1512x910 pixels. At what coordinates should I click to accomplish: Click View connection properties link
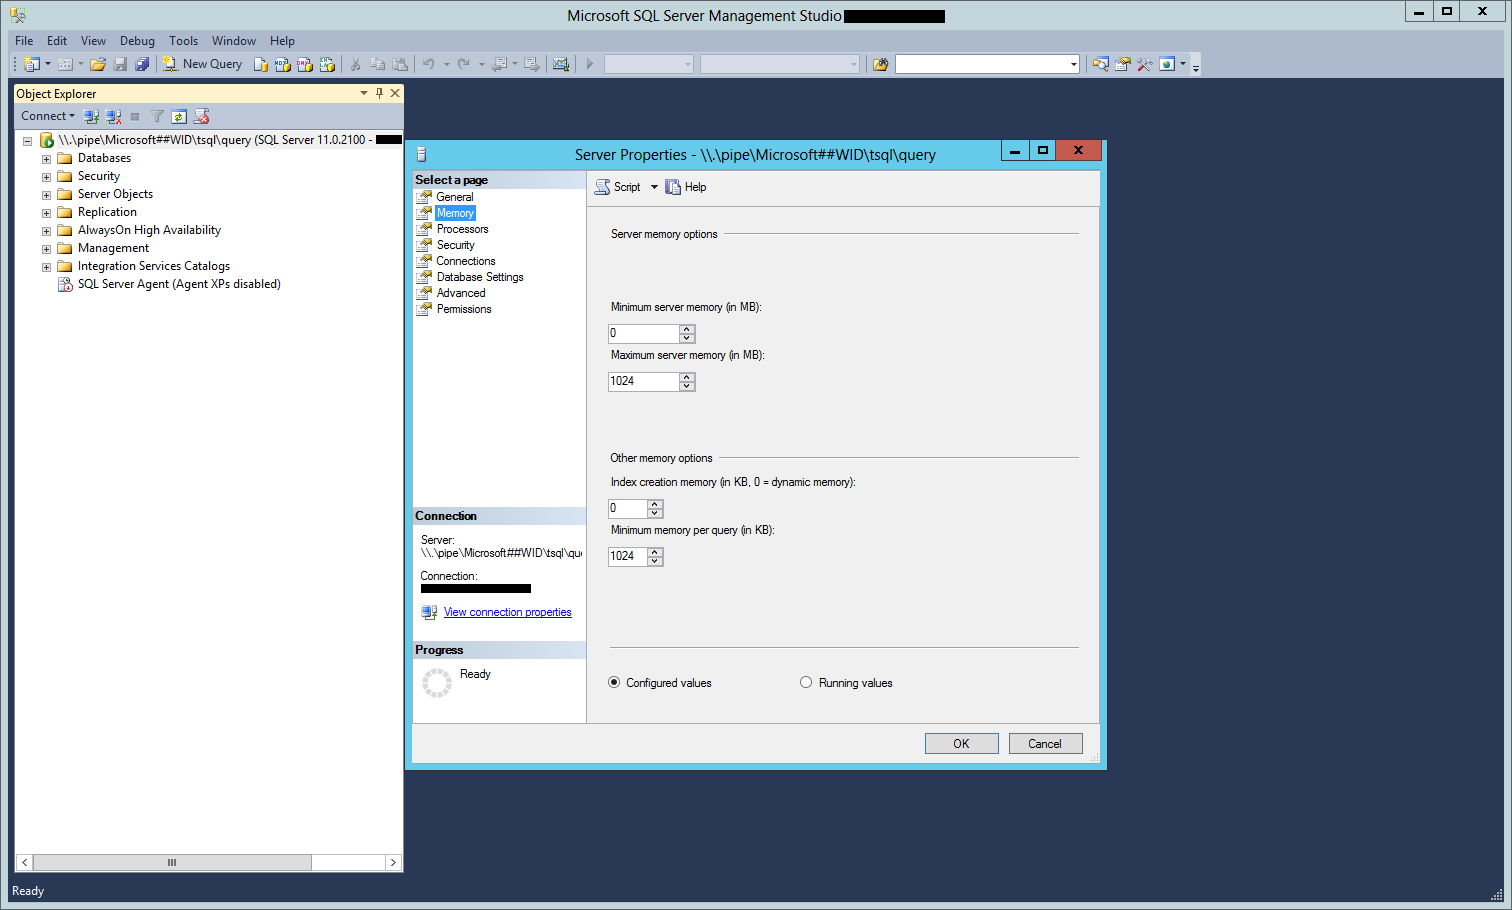(507, 612)
